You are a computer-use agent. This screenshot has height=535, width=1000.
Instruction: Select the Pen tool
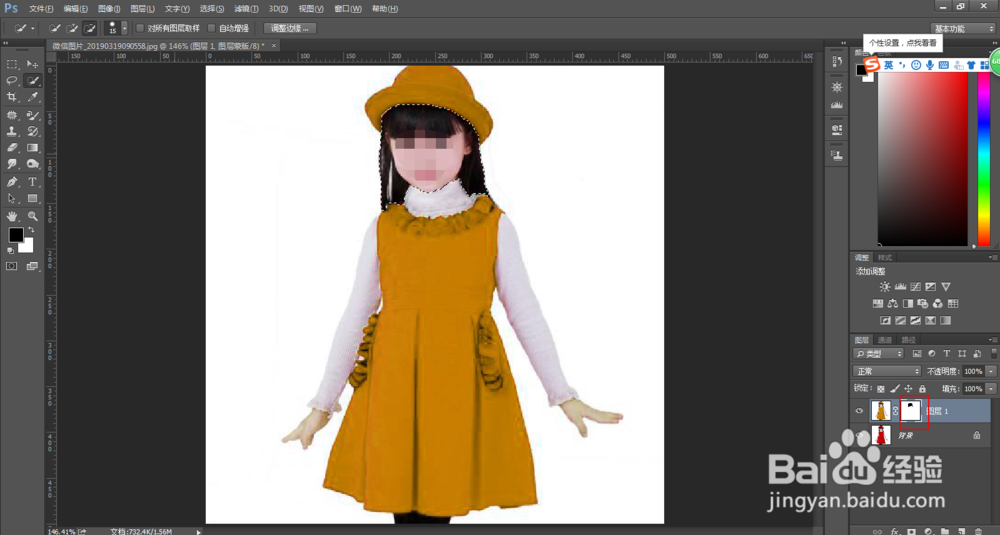click(x=11, y=182)
